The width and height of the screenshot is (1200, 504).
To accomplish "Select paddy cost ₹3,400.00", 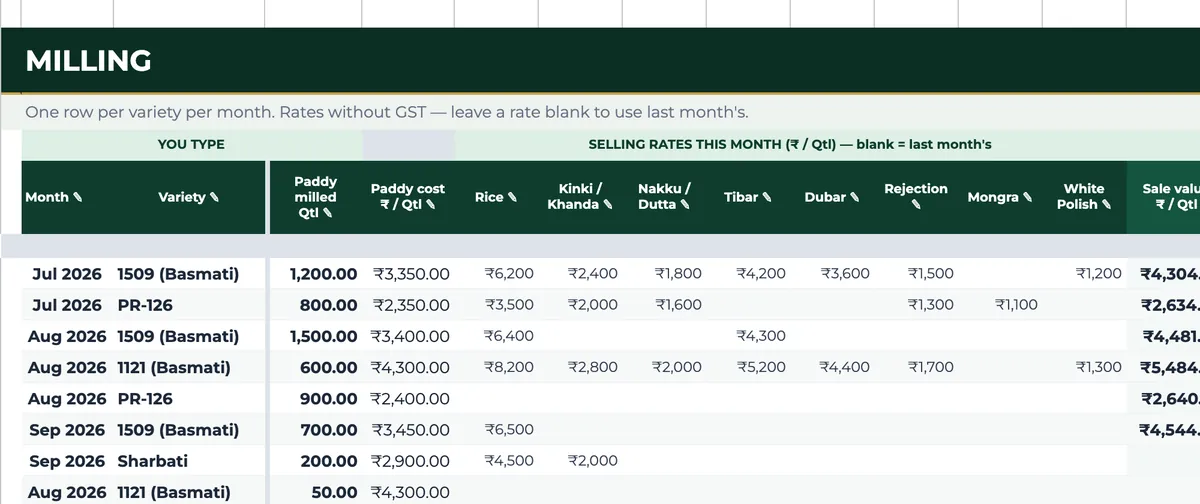I will point(410,336).
